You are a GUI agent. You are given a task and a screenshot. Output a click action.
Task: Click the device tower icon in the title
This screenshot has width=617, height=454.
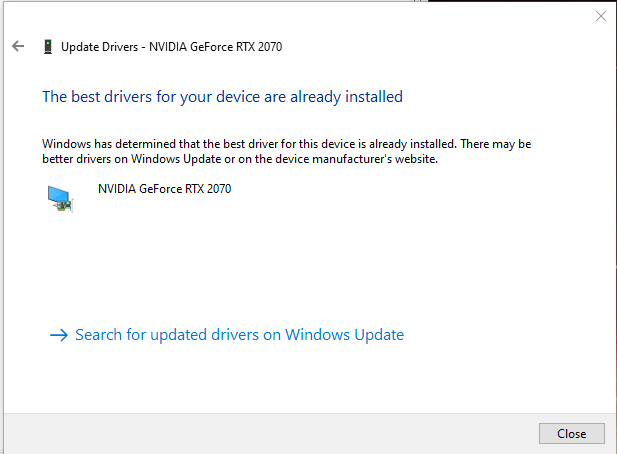tap(48, 47)
